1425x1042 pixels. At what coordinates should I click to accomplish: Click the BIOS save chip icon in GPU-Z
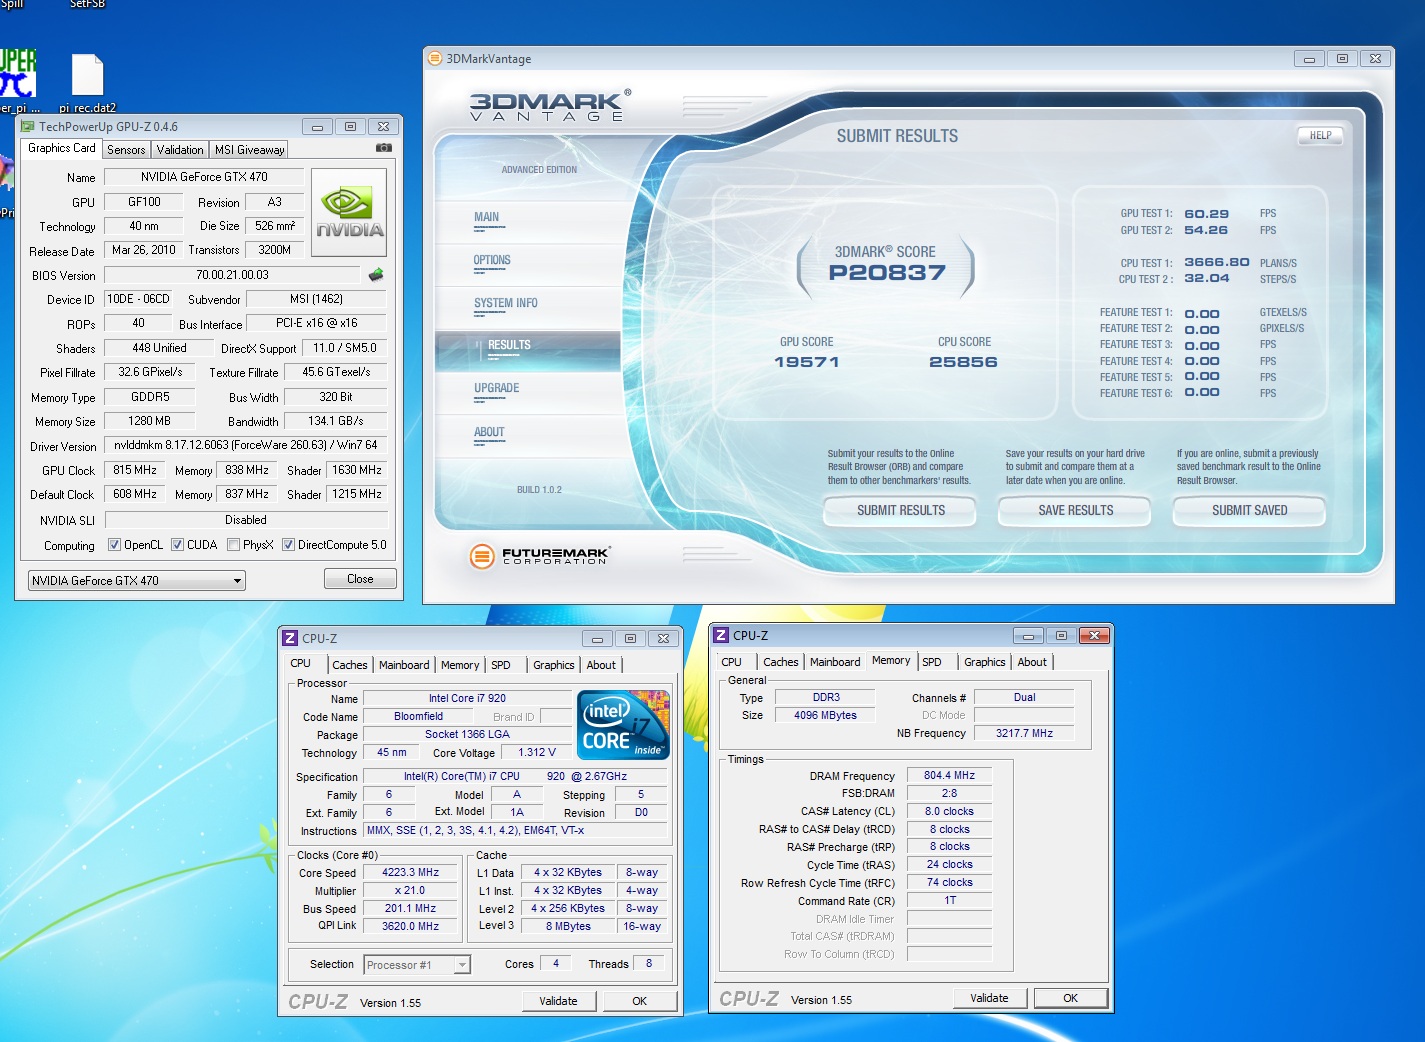pos(376,275)
